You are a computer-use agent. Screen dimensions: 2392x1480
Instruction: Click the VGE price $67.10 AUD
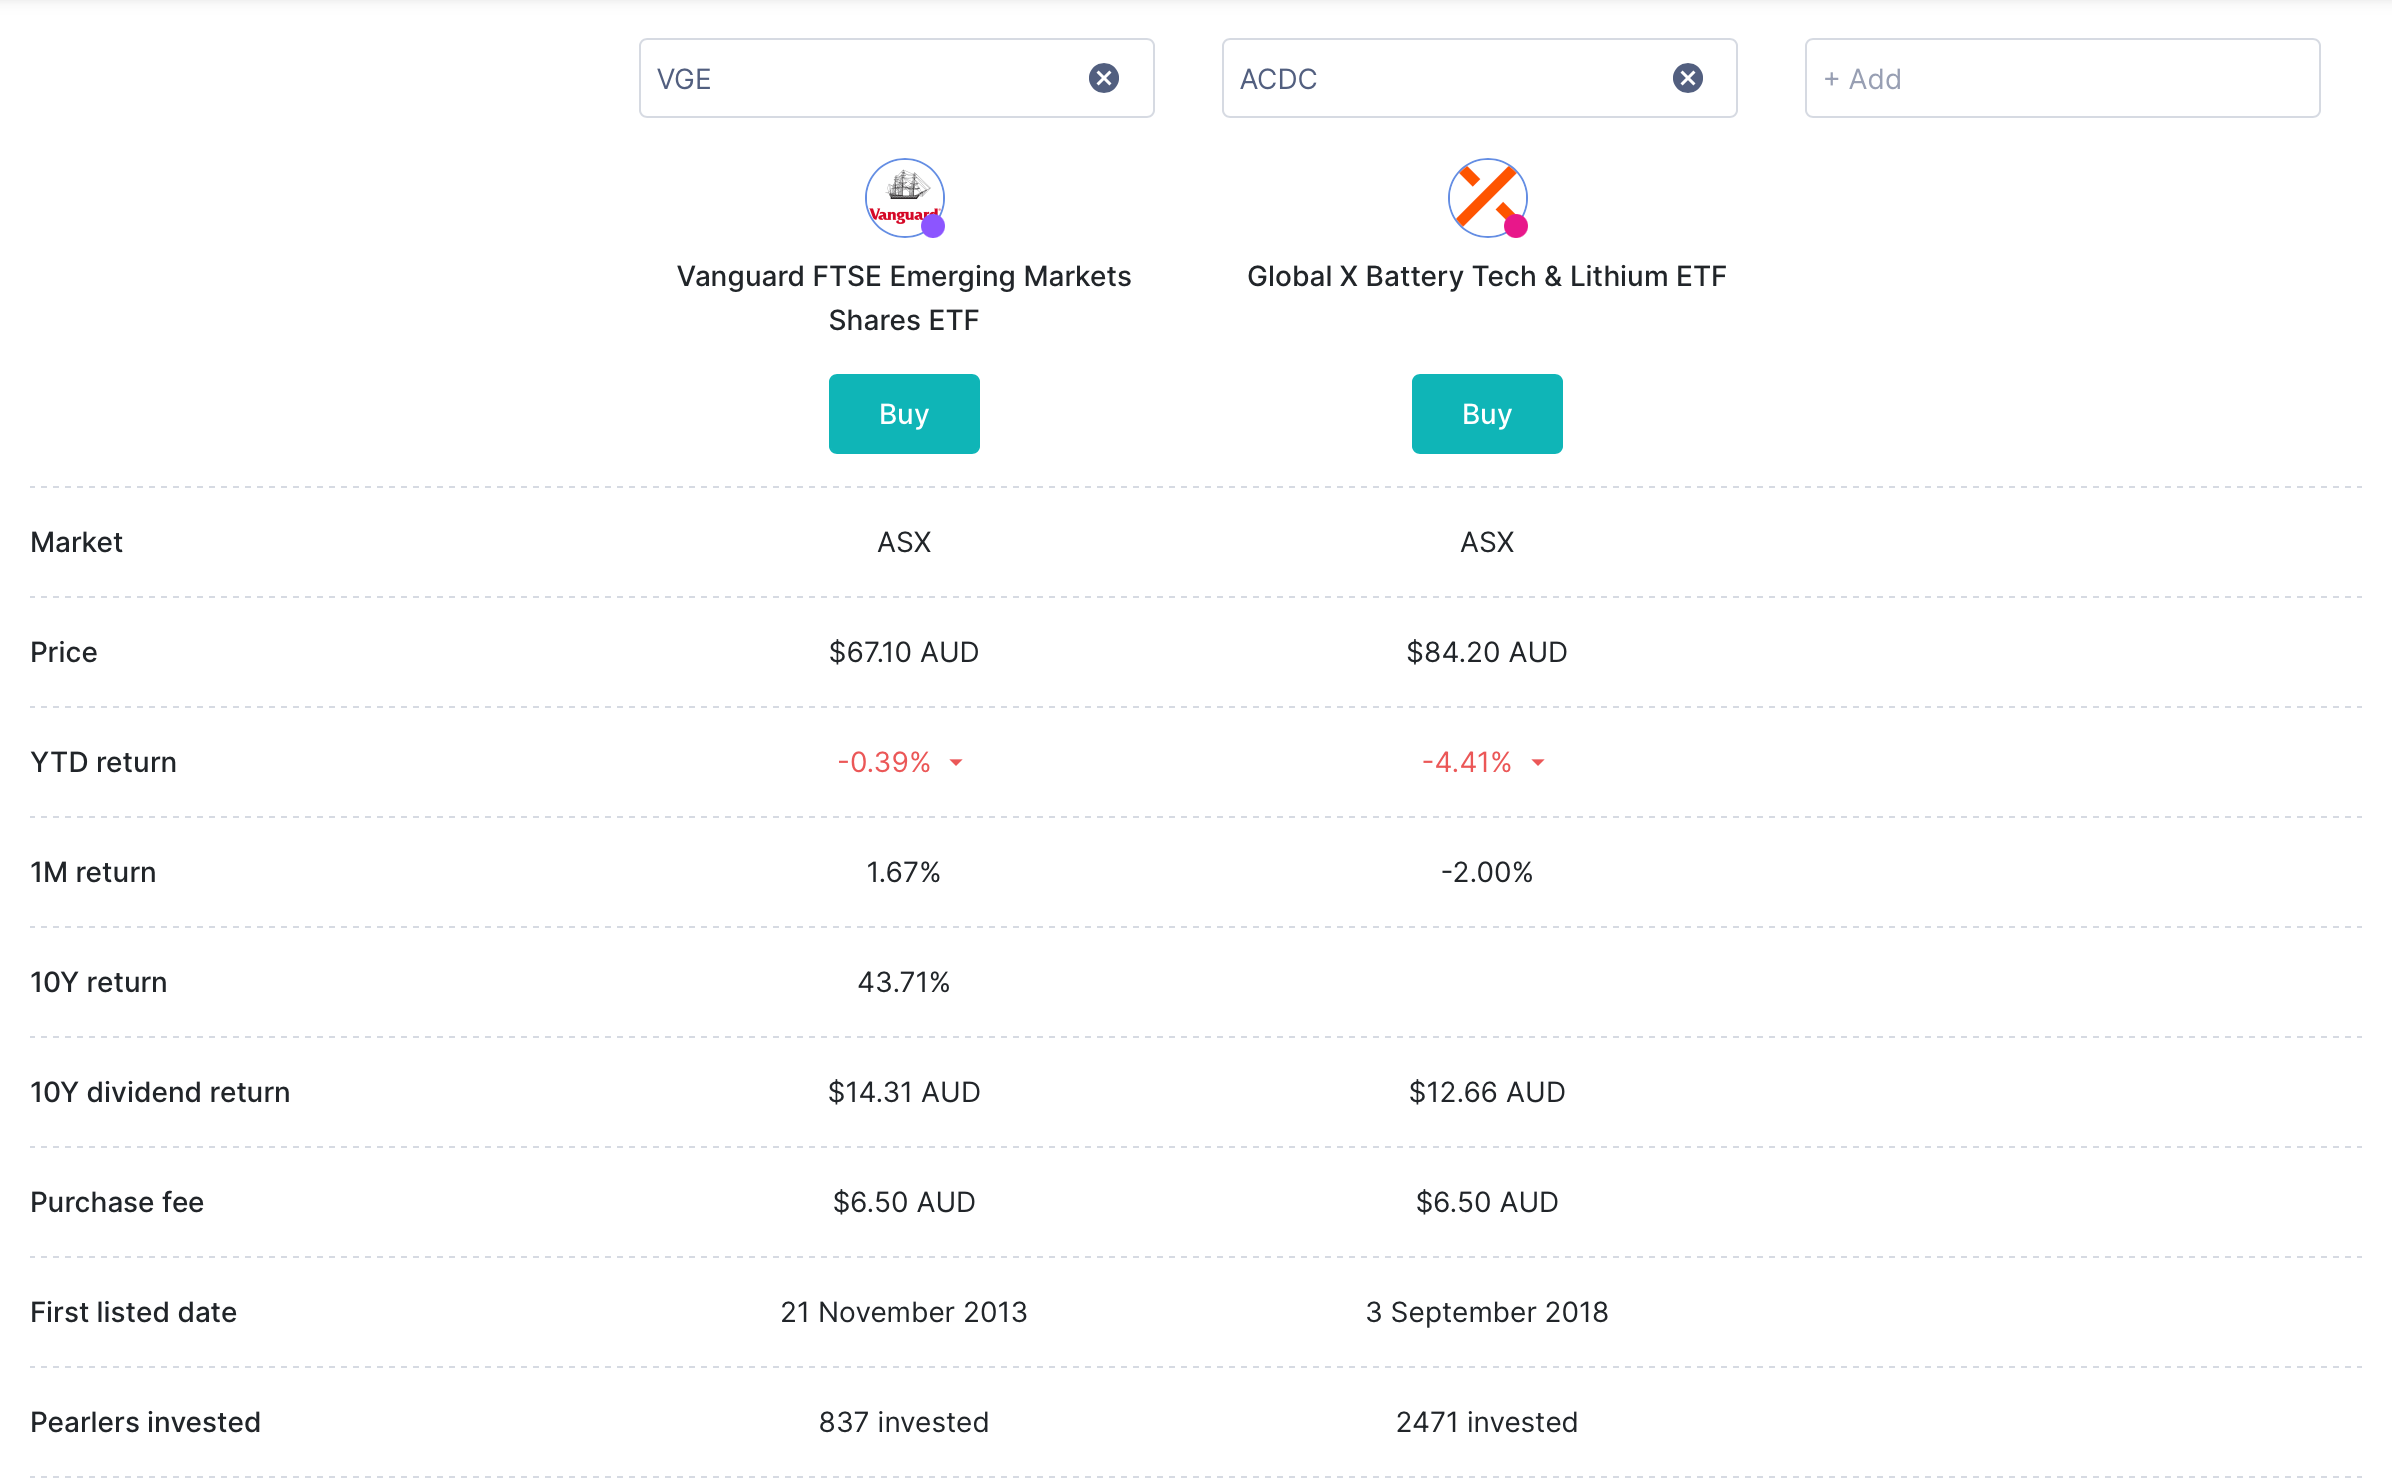click(904, 652)
